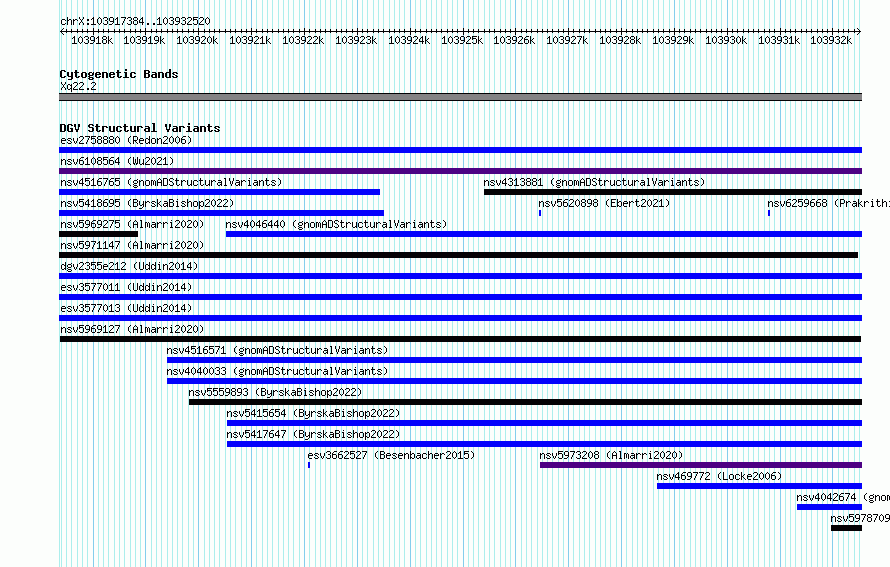Click the nsv4516571 gnomAD variant bar
This screenshot has width=890, height=567.
514,360
